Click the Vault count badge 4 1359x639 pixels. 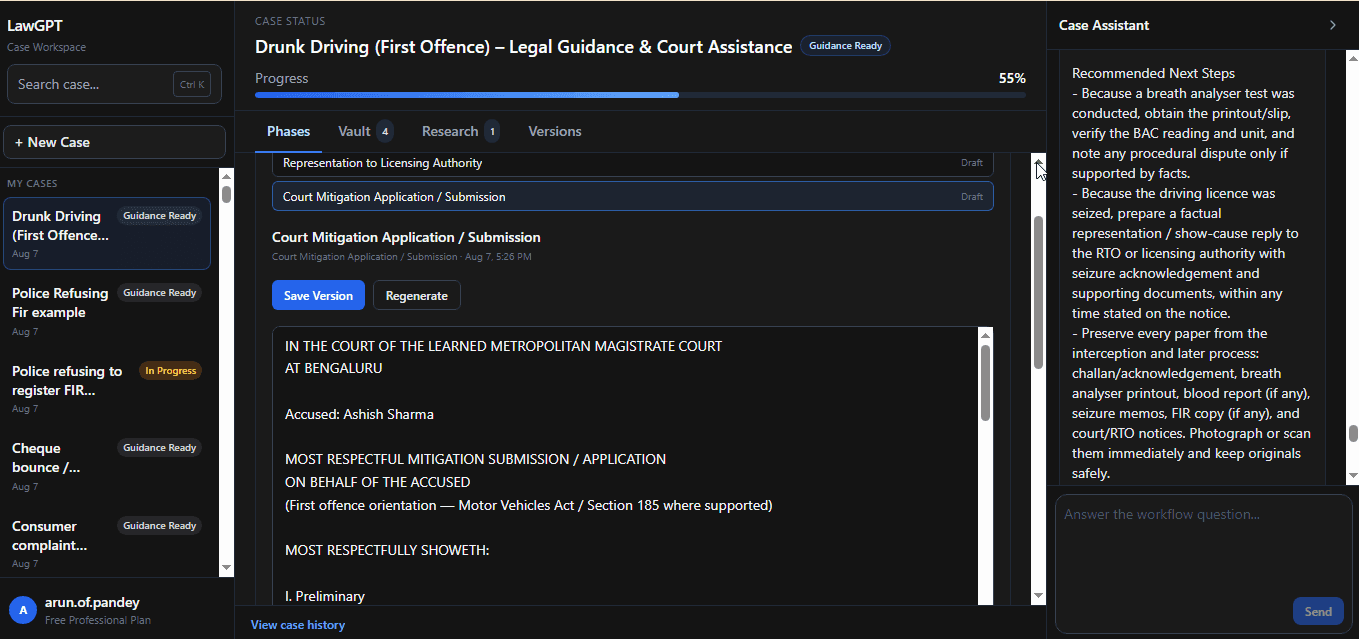385,131
